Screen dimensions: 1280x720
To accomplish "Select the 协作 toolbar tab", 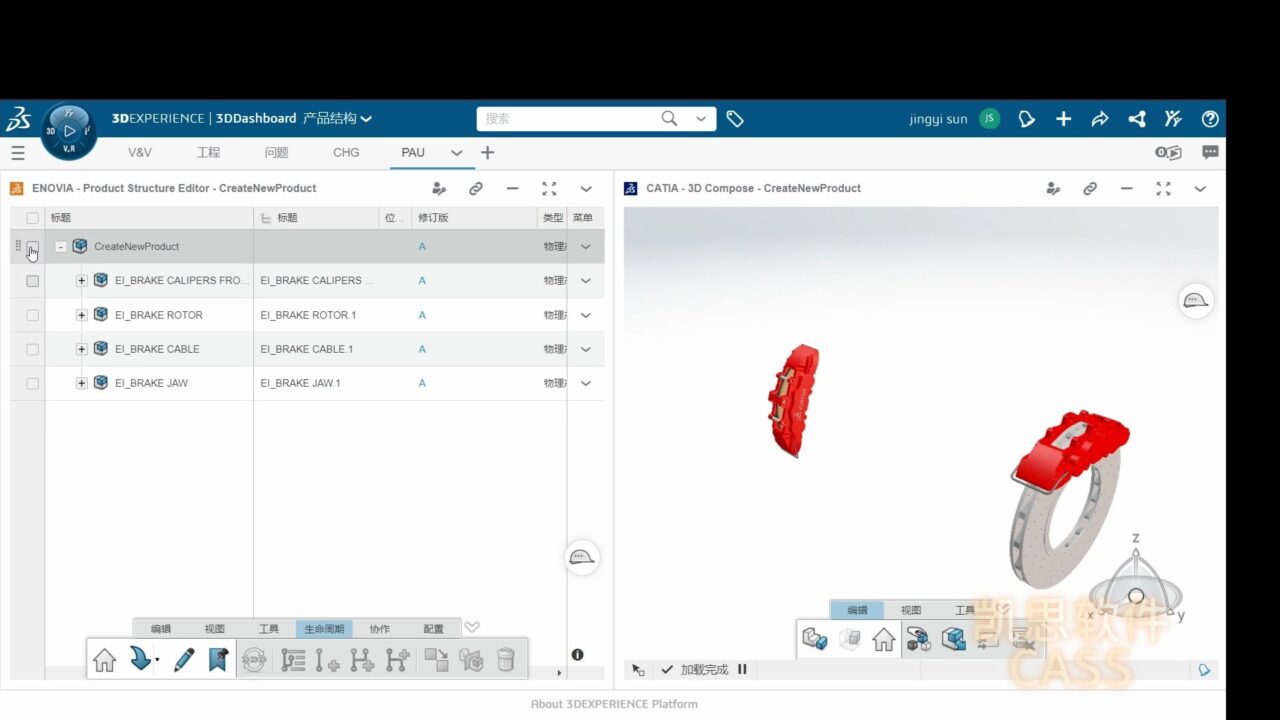I will [379, 629].
